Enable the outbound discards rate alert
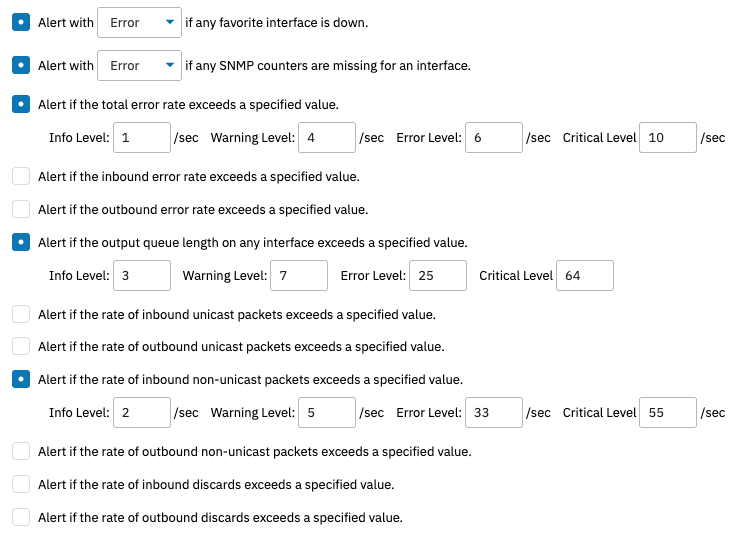 tap(21, 517)
